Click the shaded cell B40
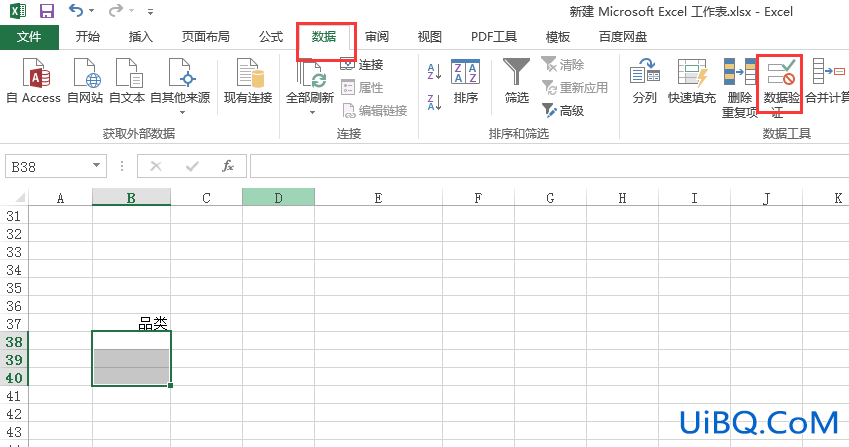The image size is (849, 447). point(131,376)
